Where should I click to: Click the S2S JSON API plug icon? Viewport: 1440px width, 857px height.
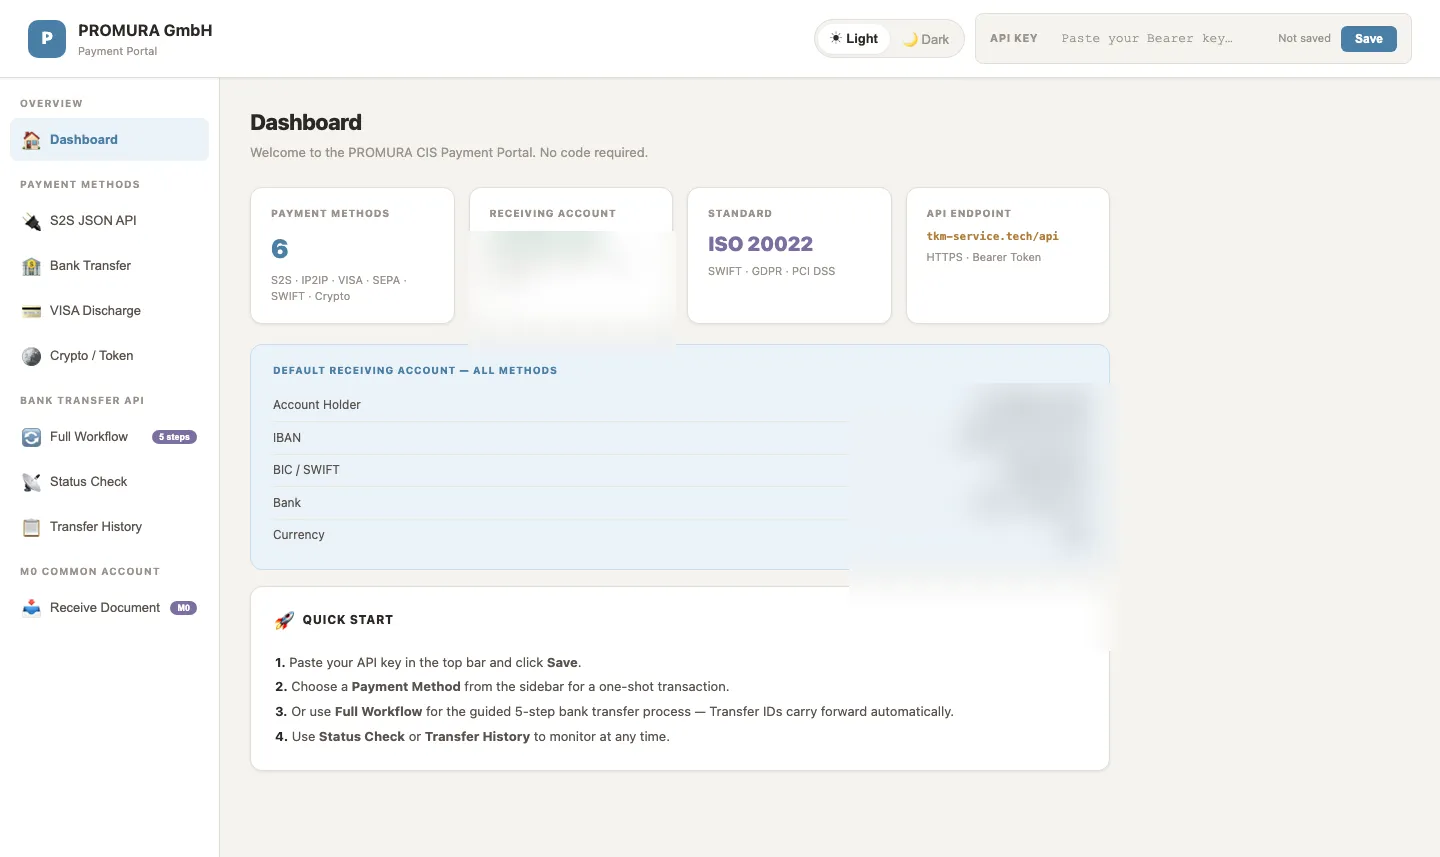pyautogui.click(x=32, y=221)
